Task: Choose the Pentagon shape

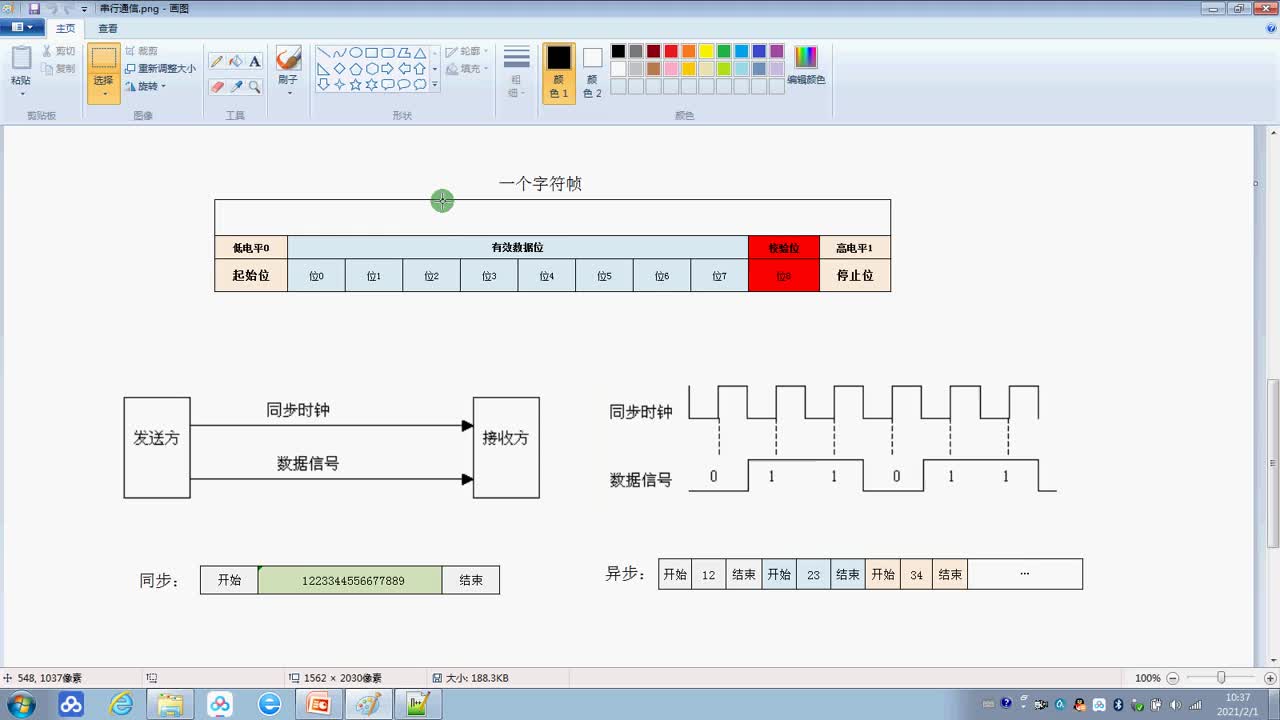Action: coord(355,69)
